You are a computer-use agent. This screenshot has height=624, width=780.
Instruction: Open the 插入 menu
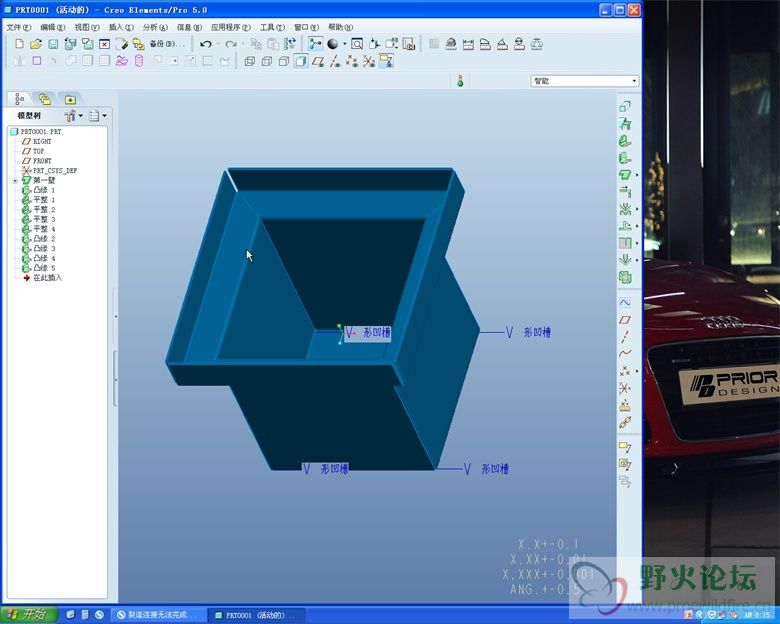pos(121,27)
